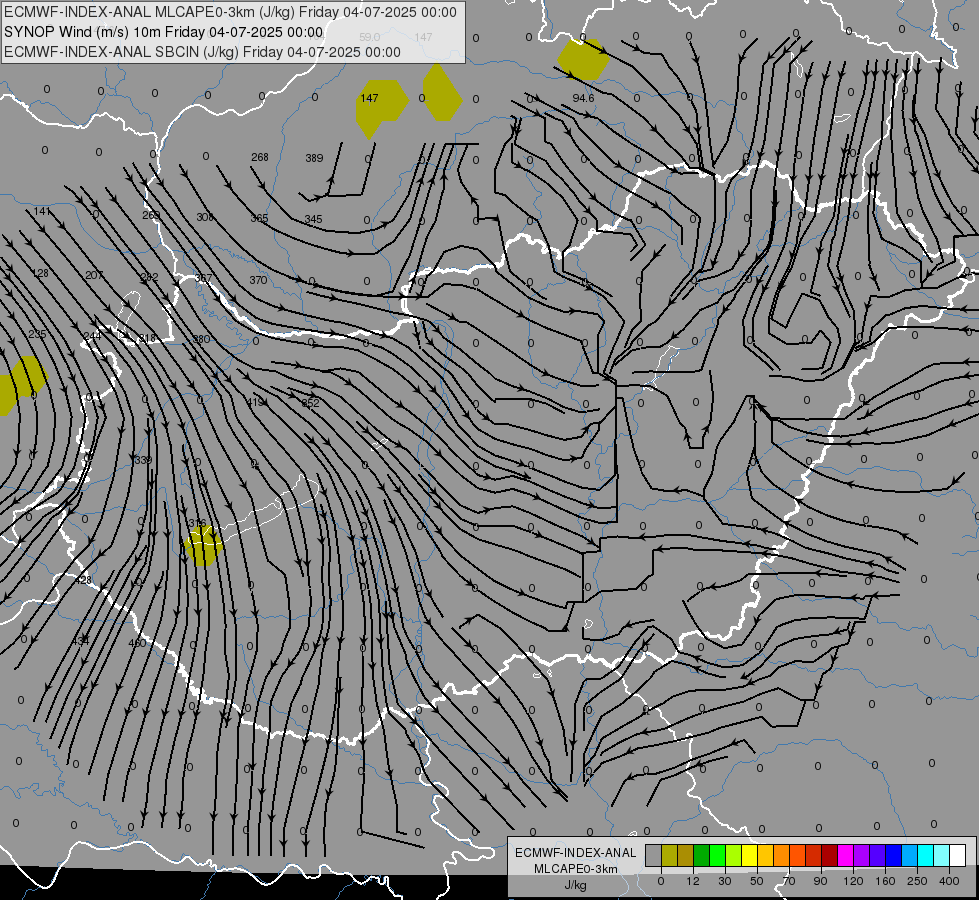Screen dimensions: 979x900
Task: Select the map value 306
Action: 205,217
